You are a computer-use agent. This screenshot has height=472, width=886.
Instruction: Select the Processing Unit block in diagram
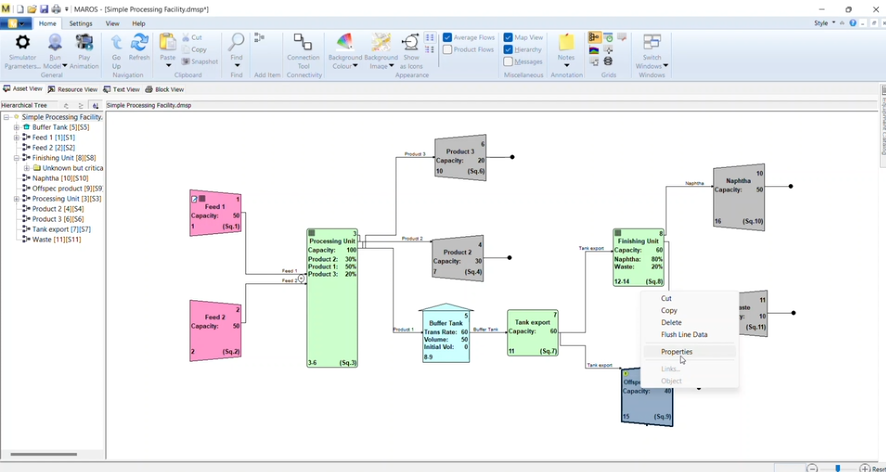[332, 298]
